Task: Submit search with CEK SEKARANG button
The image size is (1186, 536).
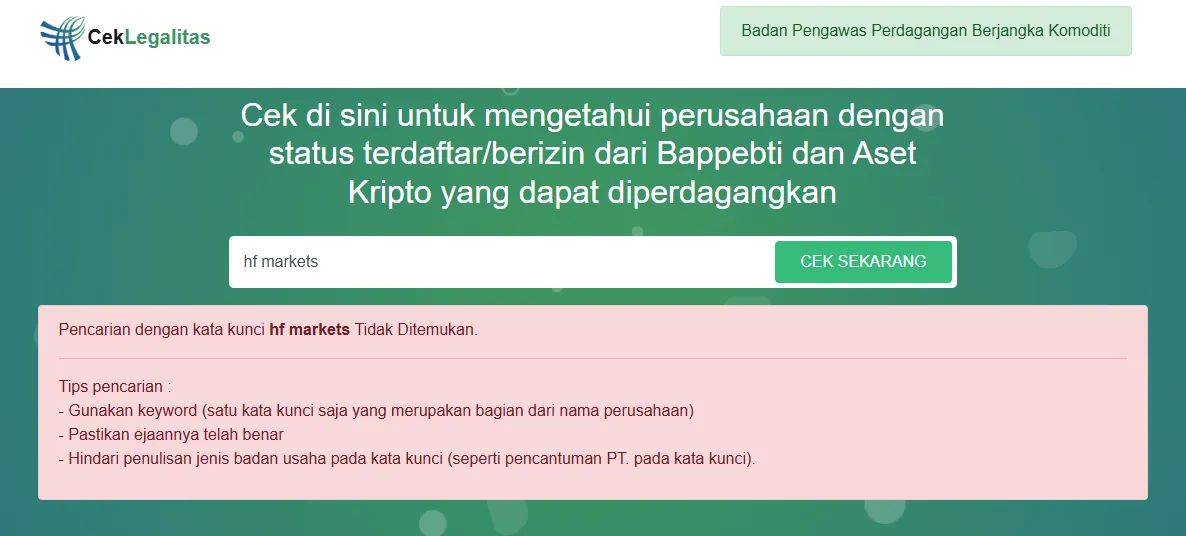Action: tap(863, 262)
